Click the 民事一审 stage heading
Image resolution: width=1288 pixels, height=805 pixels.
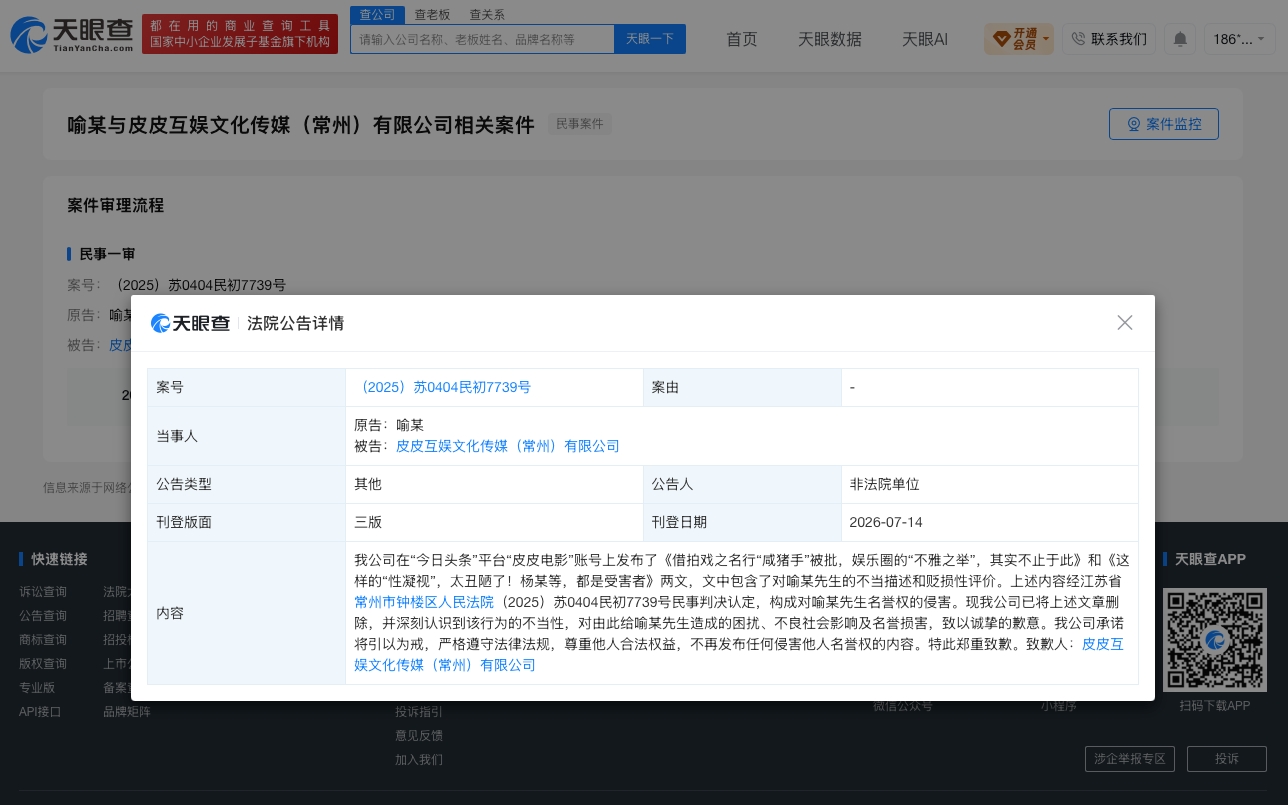click(x=107, y=254)
